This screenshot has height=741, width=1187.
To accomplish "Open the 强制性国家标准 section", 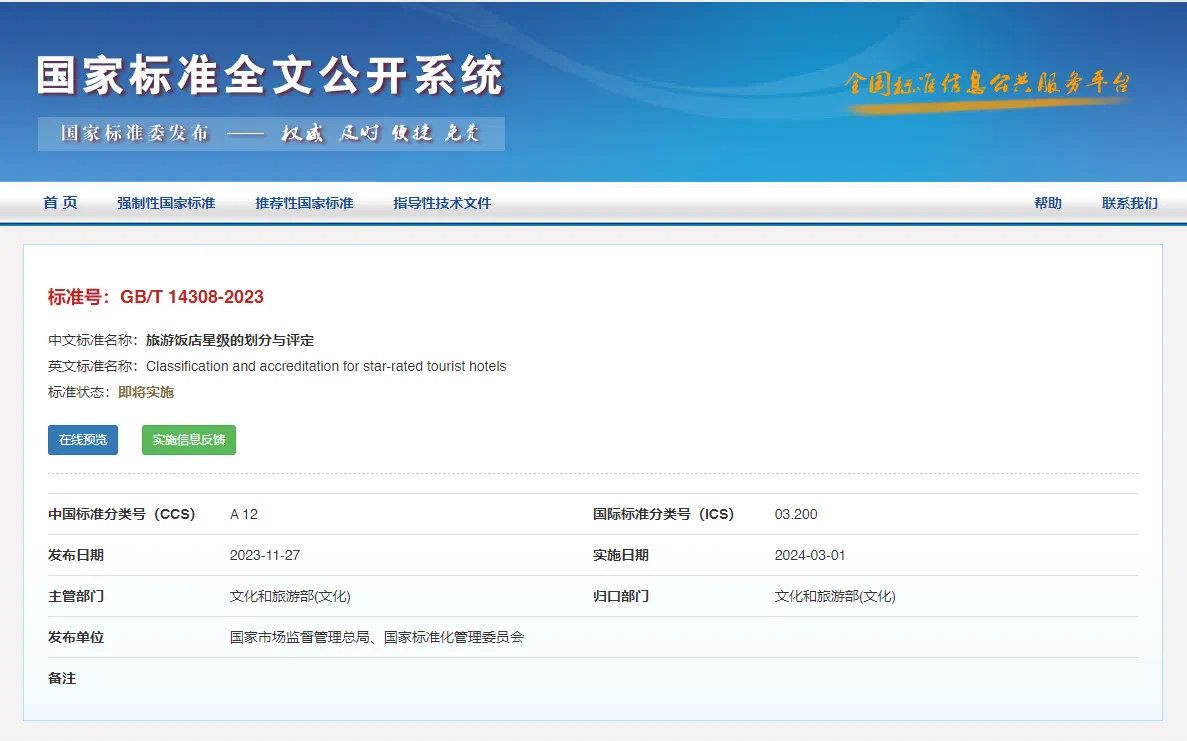I will pyautogui.click(x=166, y=202).
